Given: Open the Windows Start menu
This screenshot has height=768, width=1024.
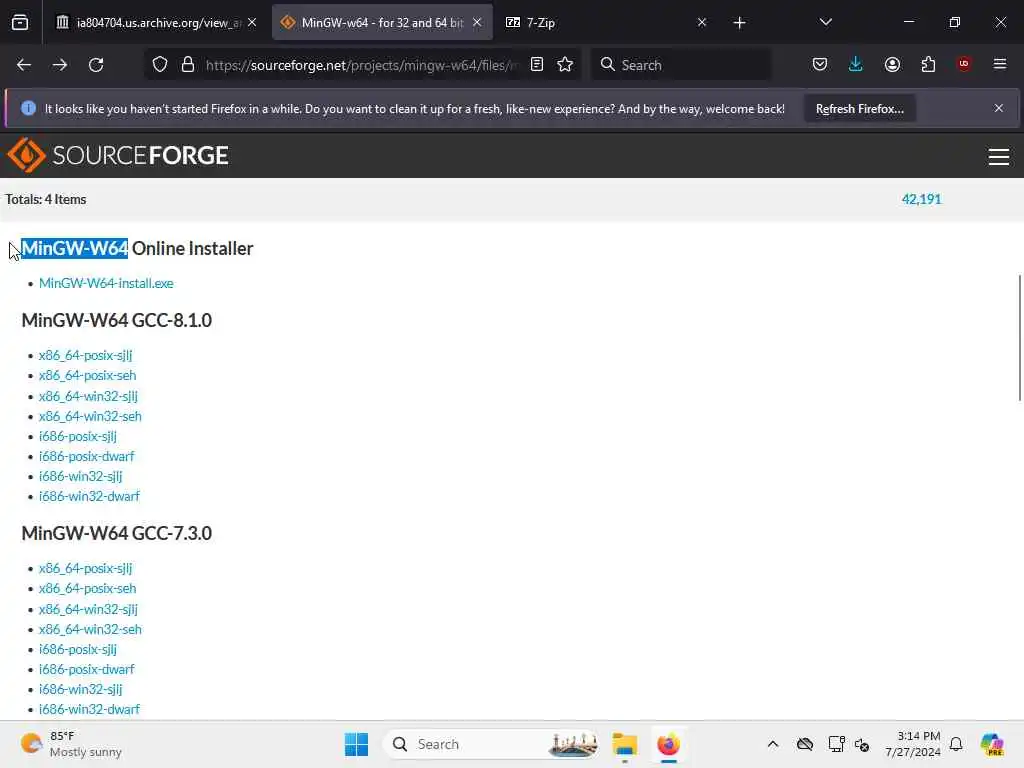Looking at the screenshot, I should 357,744.
